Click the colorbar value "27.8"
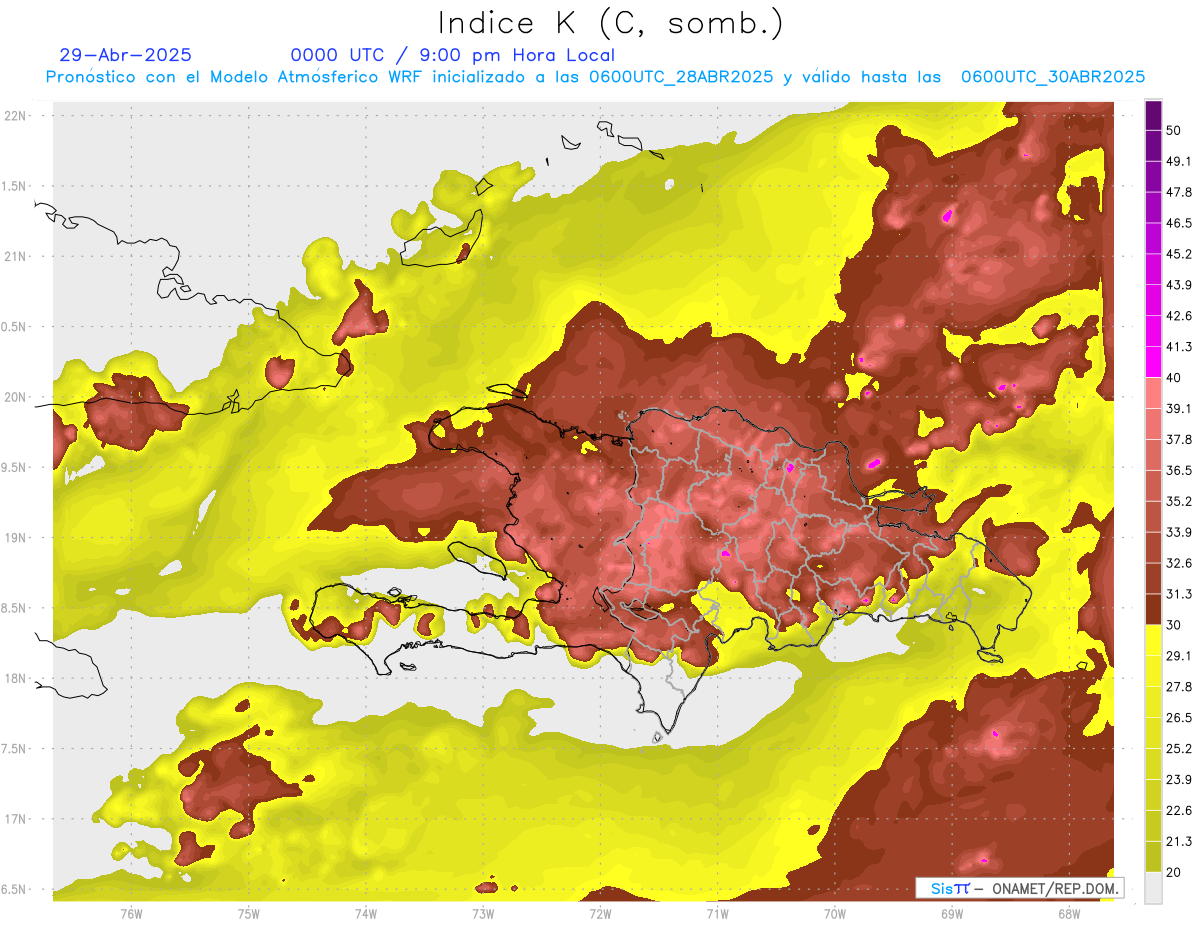The width and height of the screenshot is (1200, 927). 1178,686
